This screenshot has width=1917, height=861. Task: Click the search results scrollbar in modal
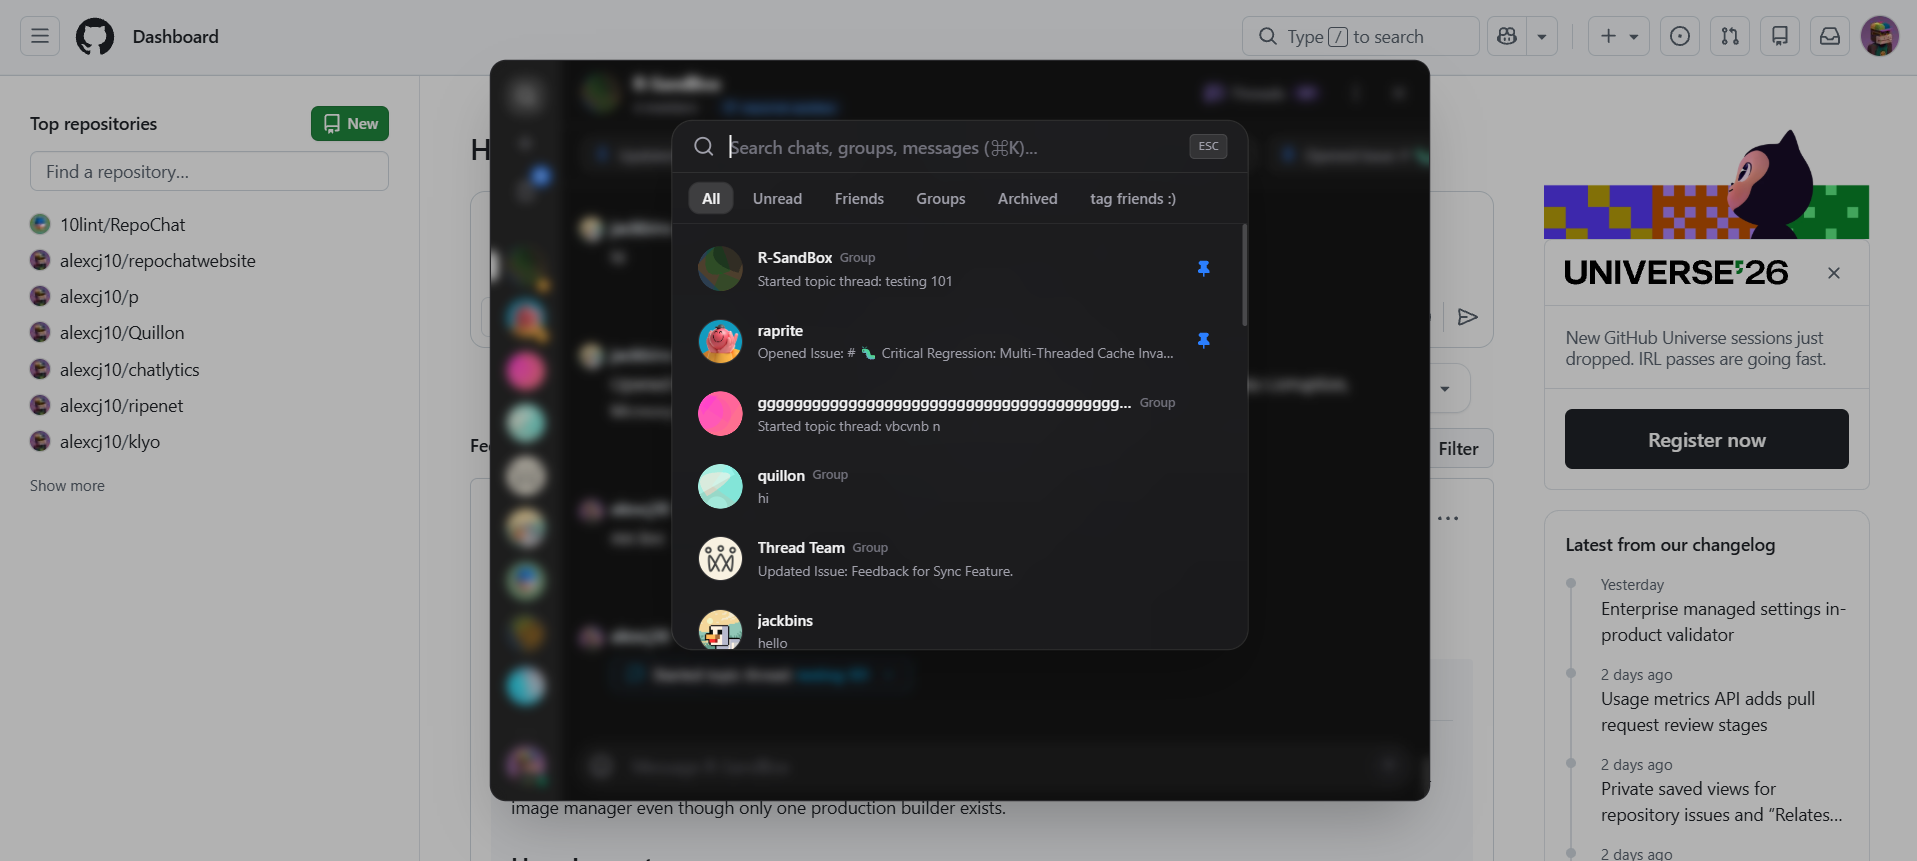pyautogui.click(x=1244, y=275)
